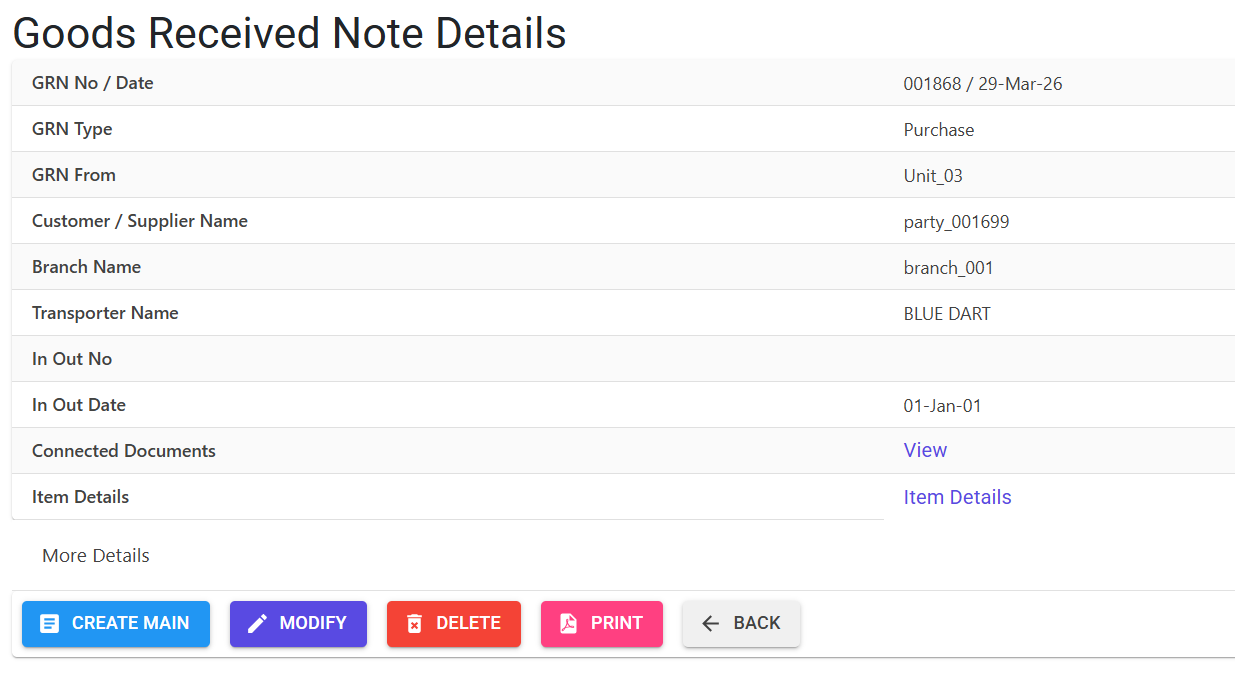The height and width of the screenshot is (688, 1235).
Task: Click the CREATE MAIN button label
Action: tap(130, 623)
